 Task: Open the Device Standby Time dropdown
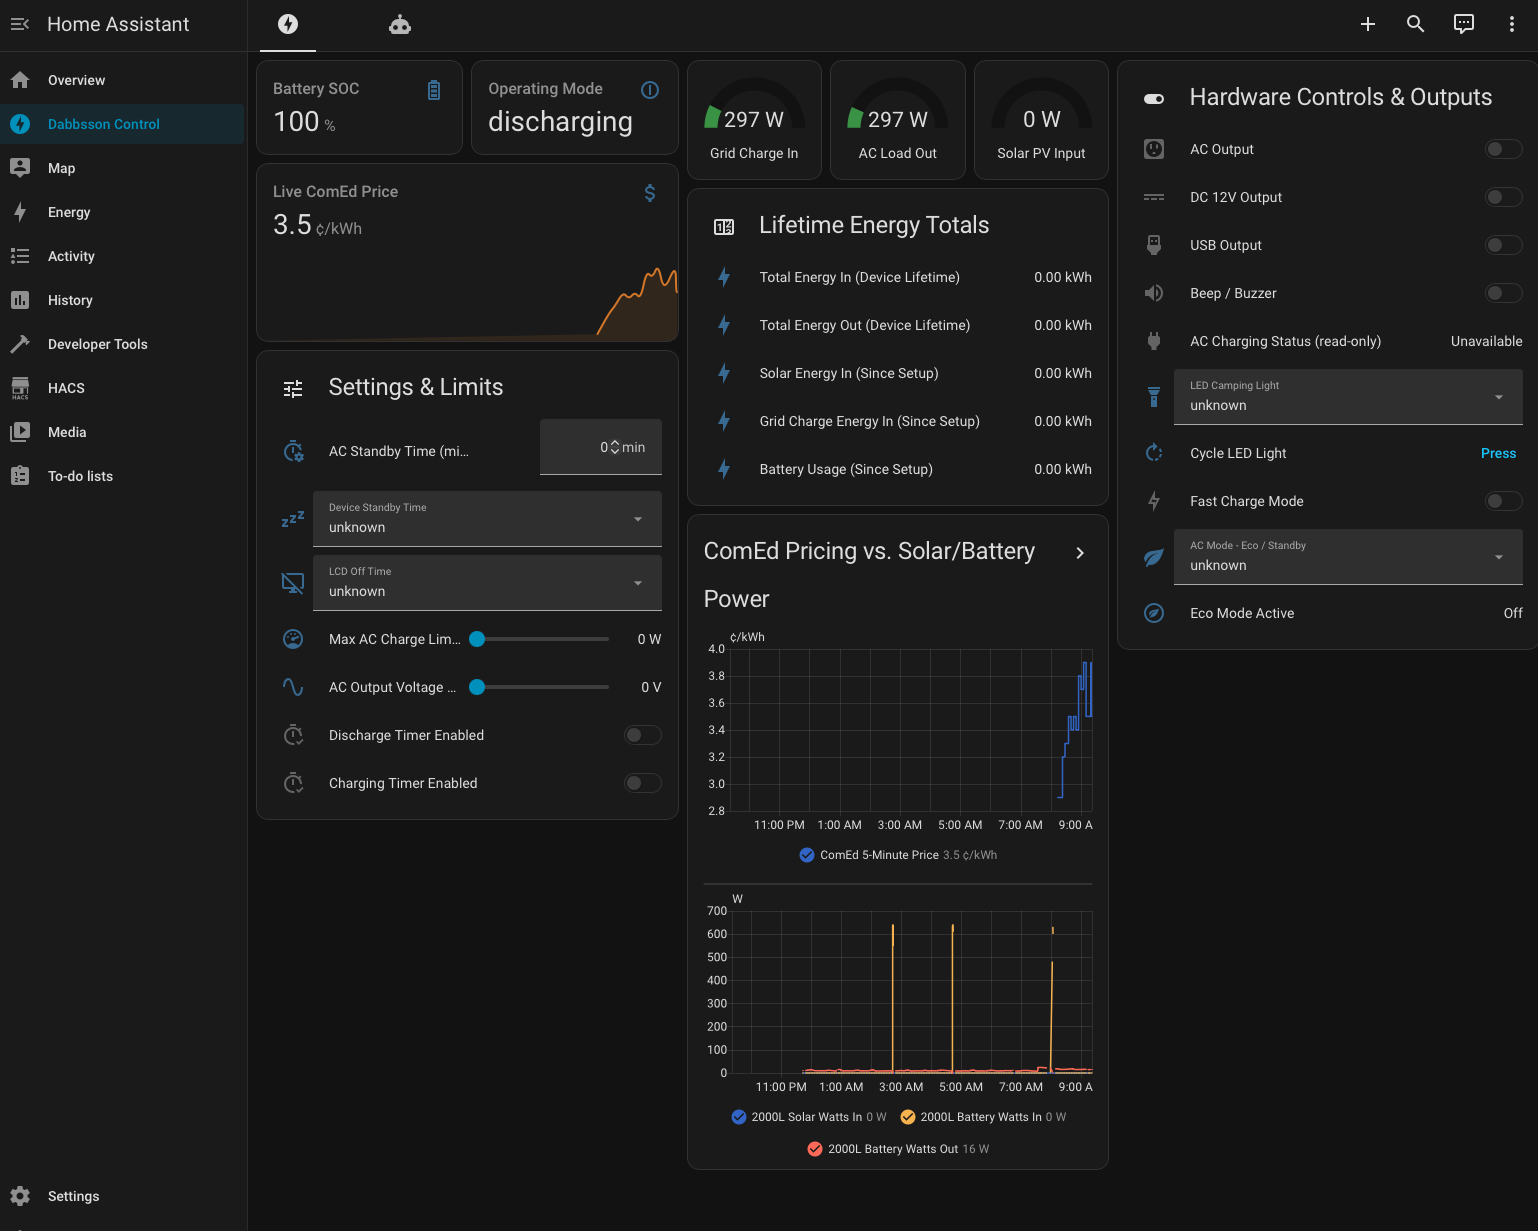point(487,519)
